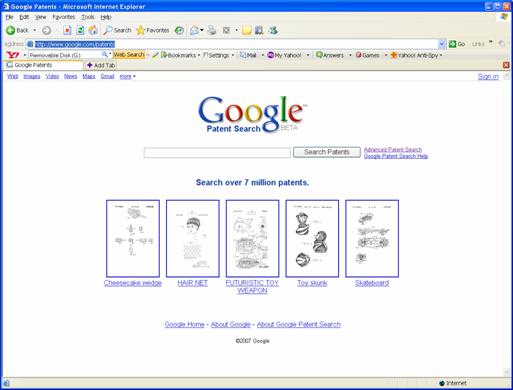Click FUTURISTIC TOY WEAPON link
This screenshot has height=390, width=513.
[252, 287]
